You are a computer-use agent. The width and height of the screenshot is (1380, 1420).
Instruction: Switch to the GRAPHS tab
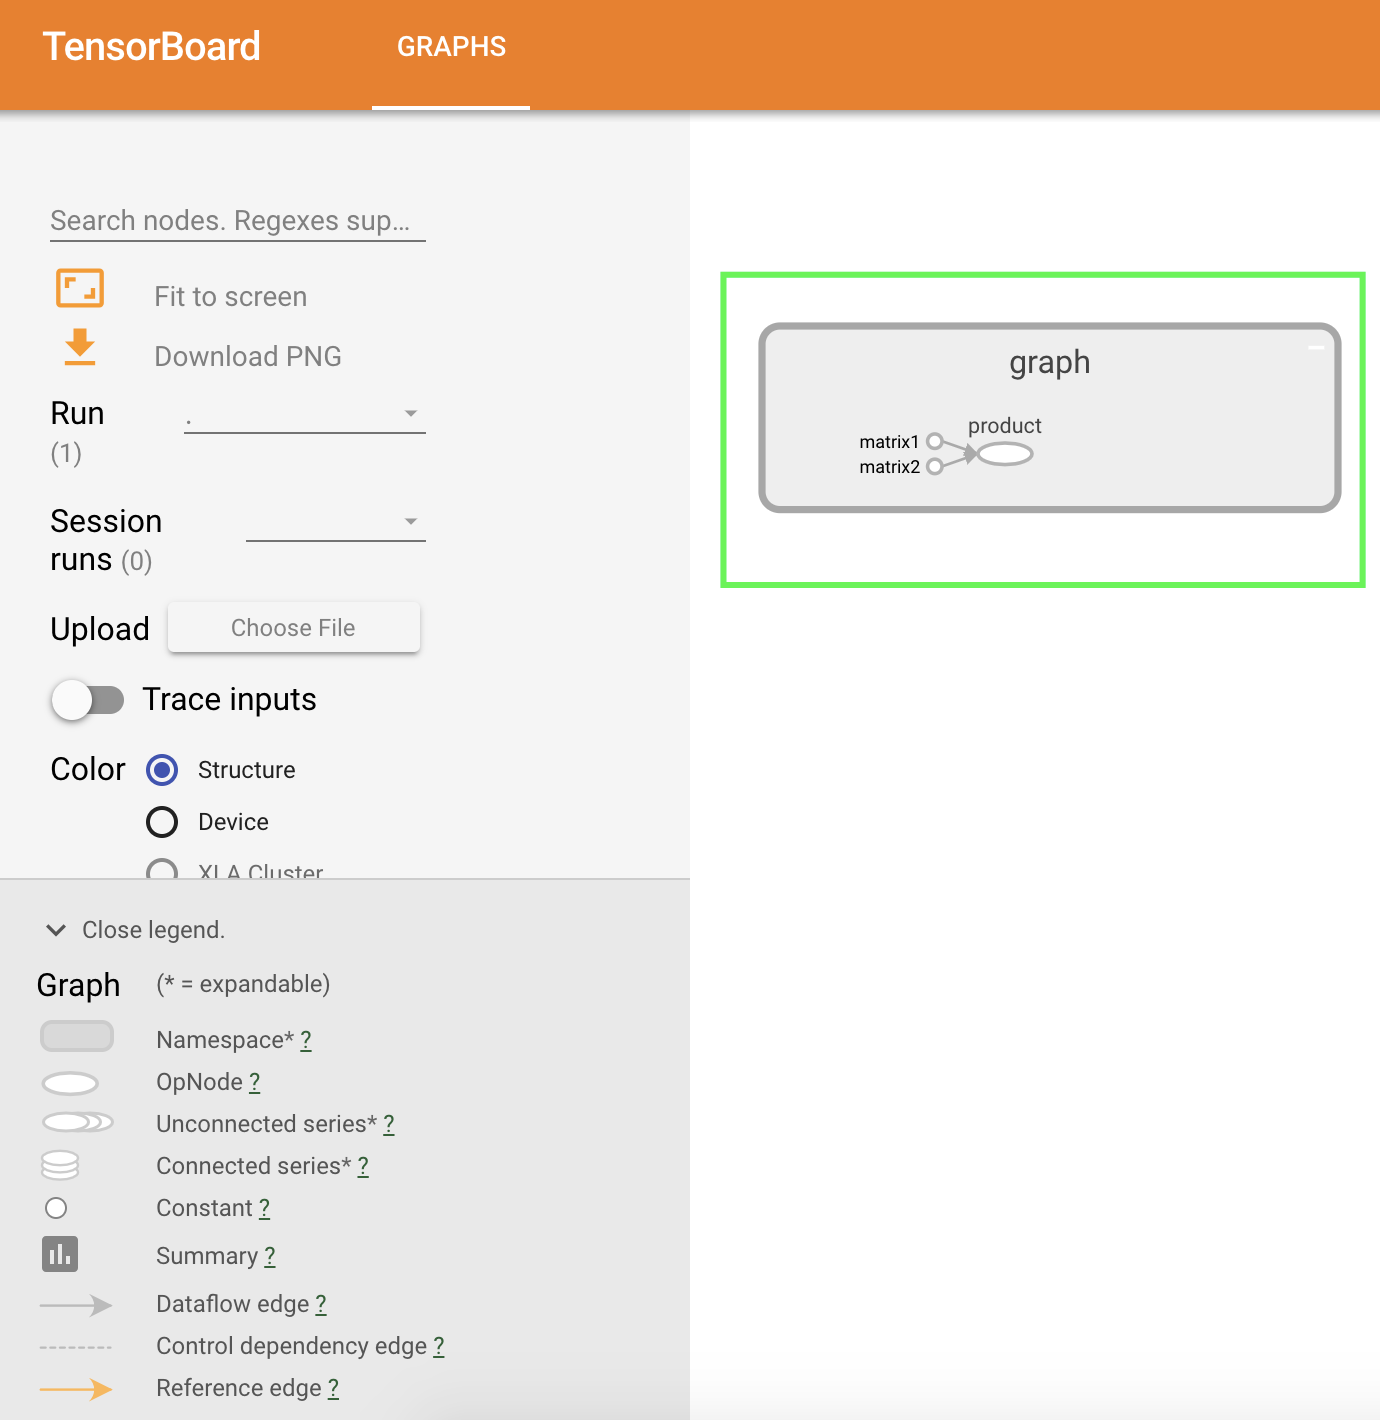tap(451, 47)
